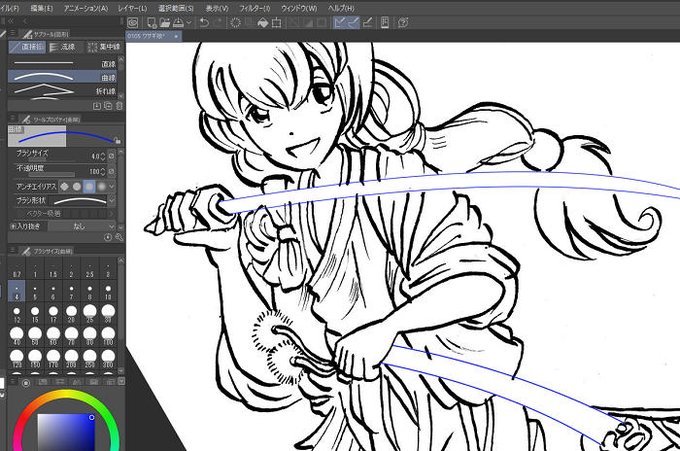
Task: Click the opacity dynamics button
Action: tap(111, 171)
